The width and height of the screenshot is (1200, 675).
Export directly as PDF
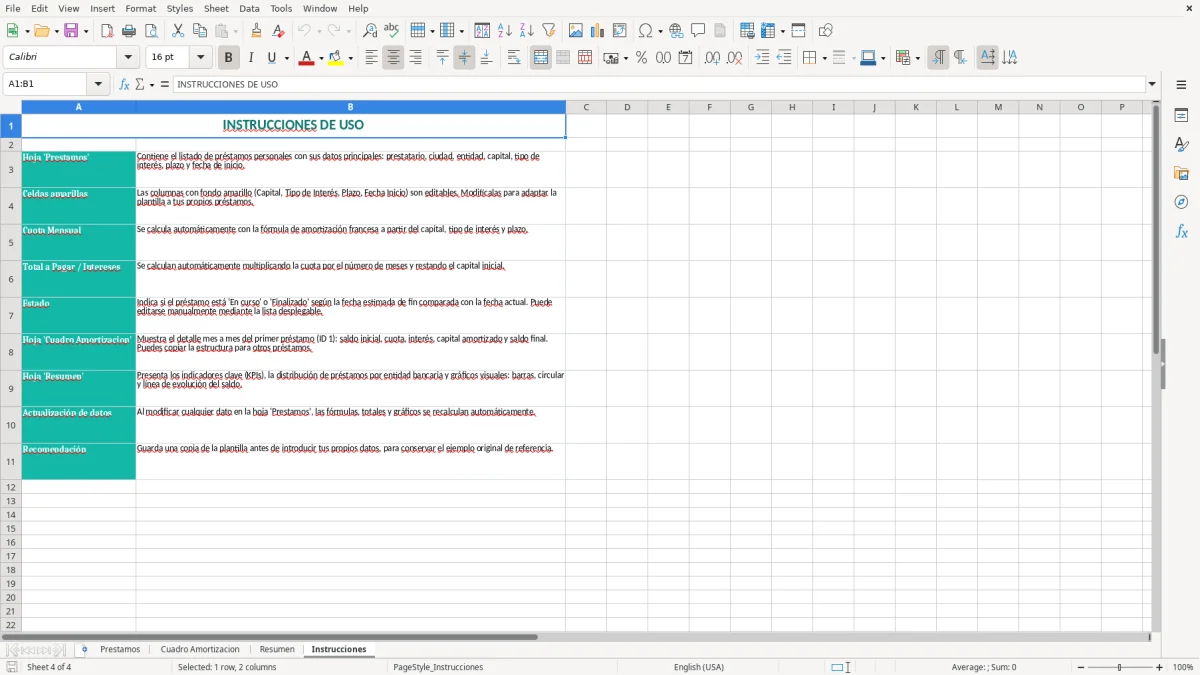(x=107, y=31)
